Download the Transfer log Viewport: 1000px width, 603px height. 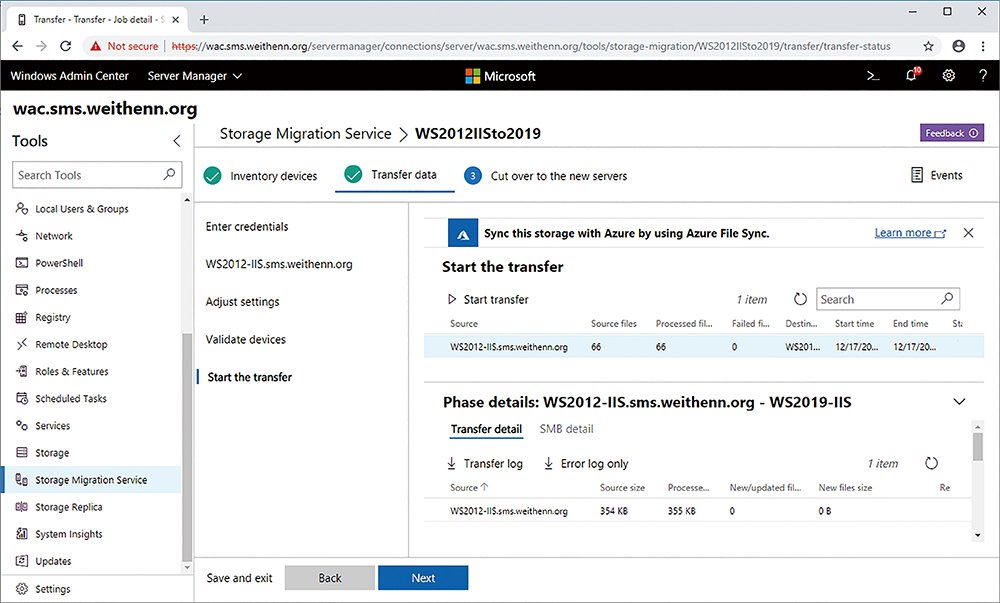point(485,463)
